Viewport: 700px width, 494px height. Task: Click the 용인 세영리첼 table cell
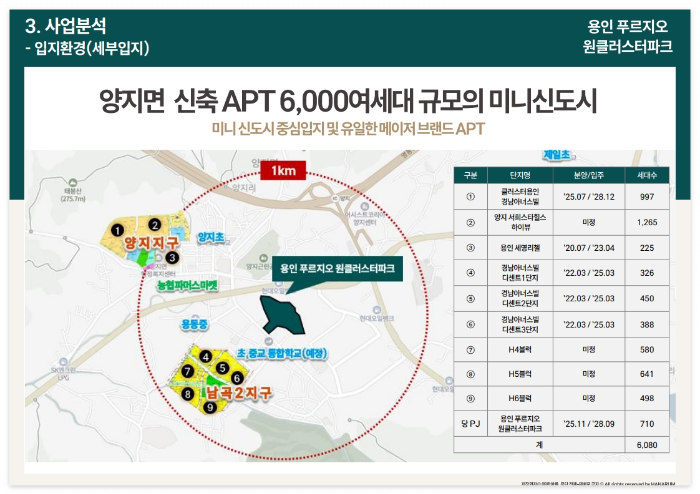click(x=520, y=248)
